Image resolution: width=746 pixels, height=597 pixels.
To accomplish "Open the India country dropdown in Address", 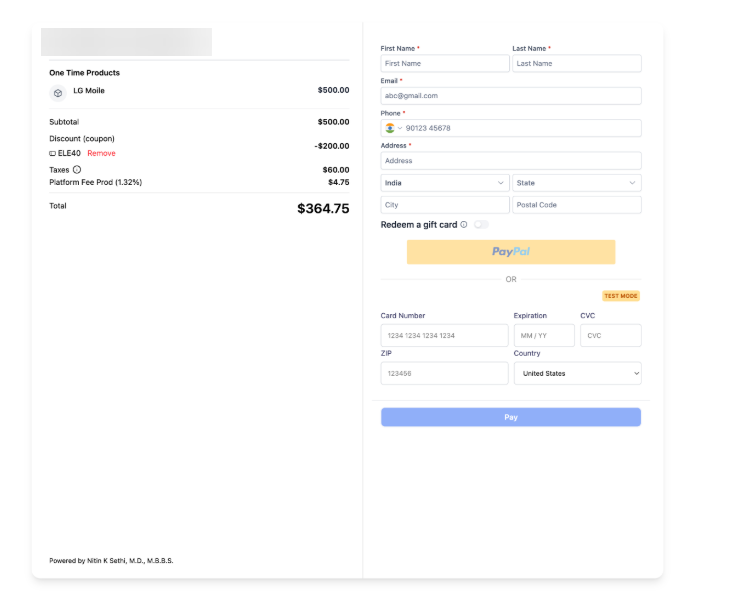I will click(x=445, y=183).
